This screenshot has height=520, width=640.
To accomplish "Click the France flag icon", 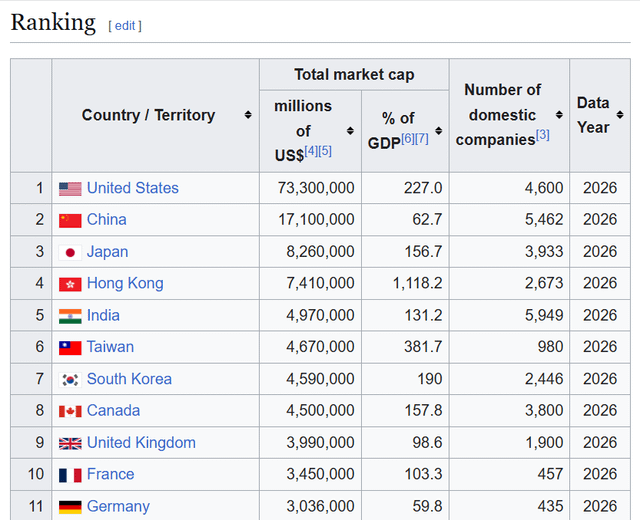I will [x=70, y=475].
